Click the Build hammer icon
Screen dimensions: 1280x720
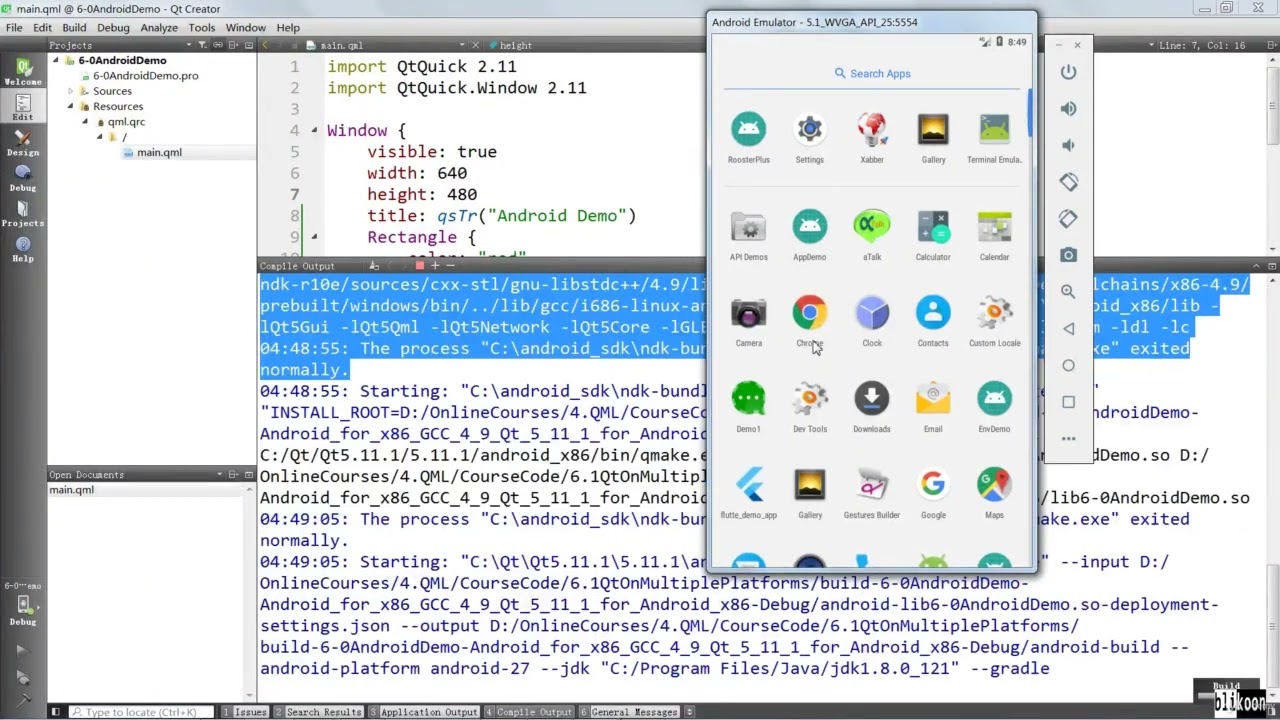pos(23,700)
